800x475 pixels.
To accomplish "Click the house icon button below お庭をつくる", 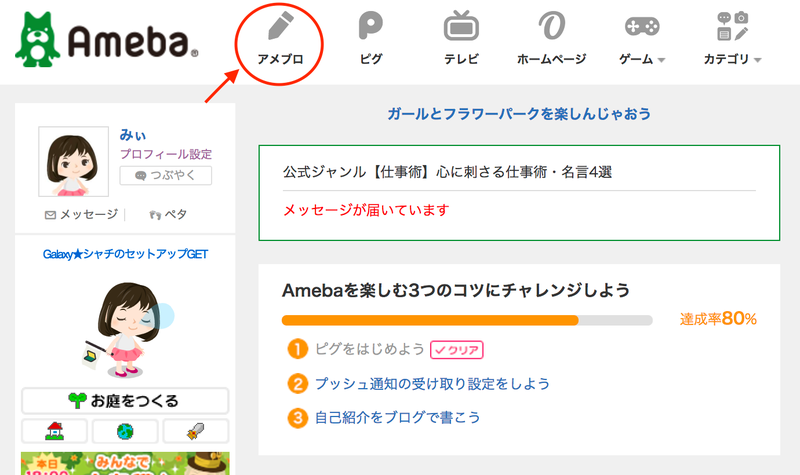I will point(55,431).
